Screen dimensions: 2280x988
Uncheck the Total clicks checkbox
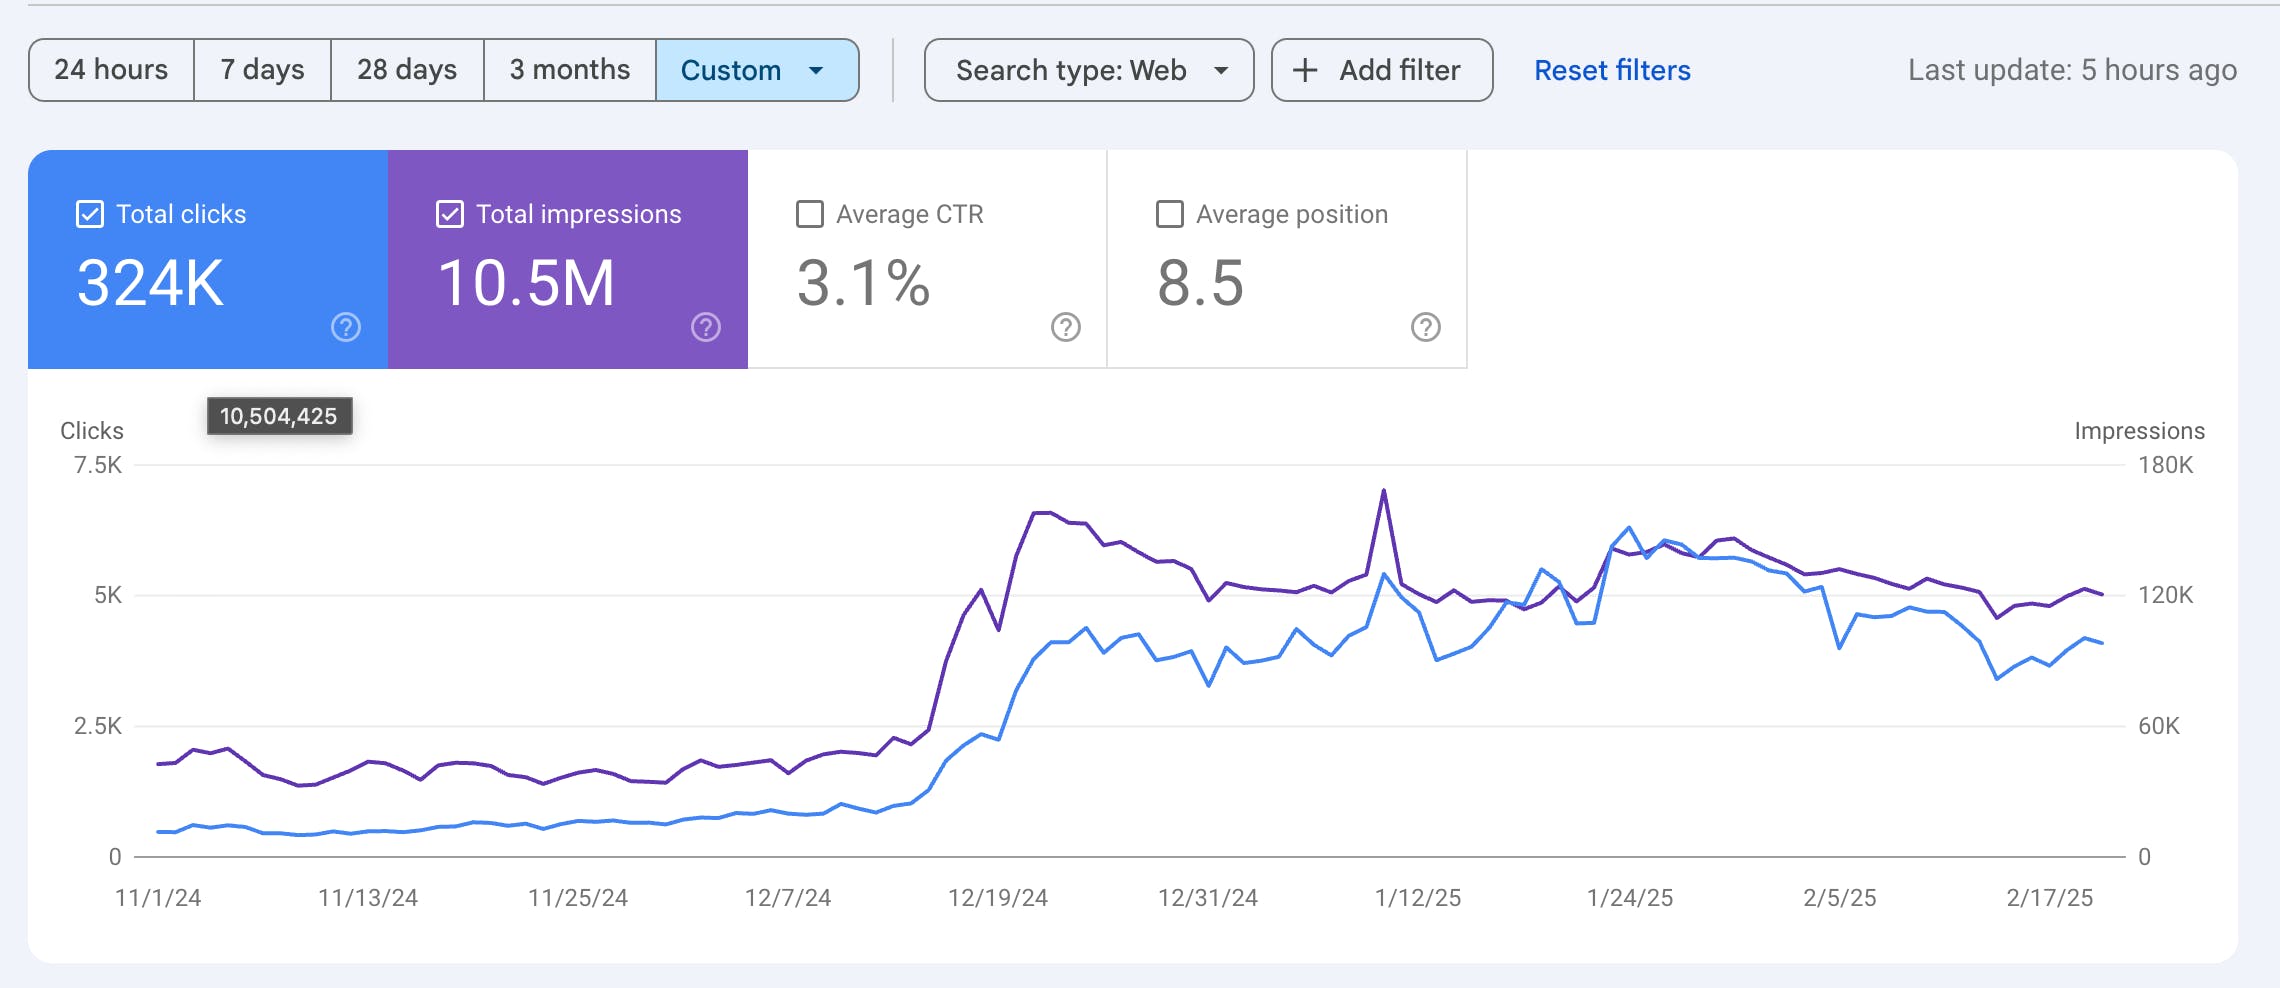[90, 214]
